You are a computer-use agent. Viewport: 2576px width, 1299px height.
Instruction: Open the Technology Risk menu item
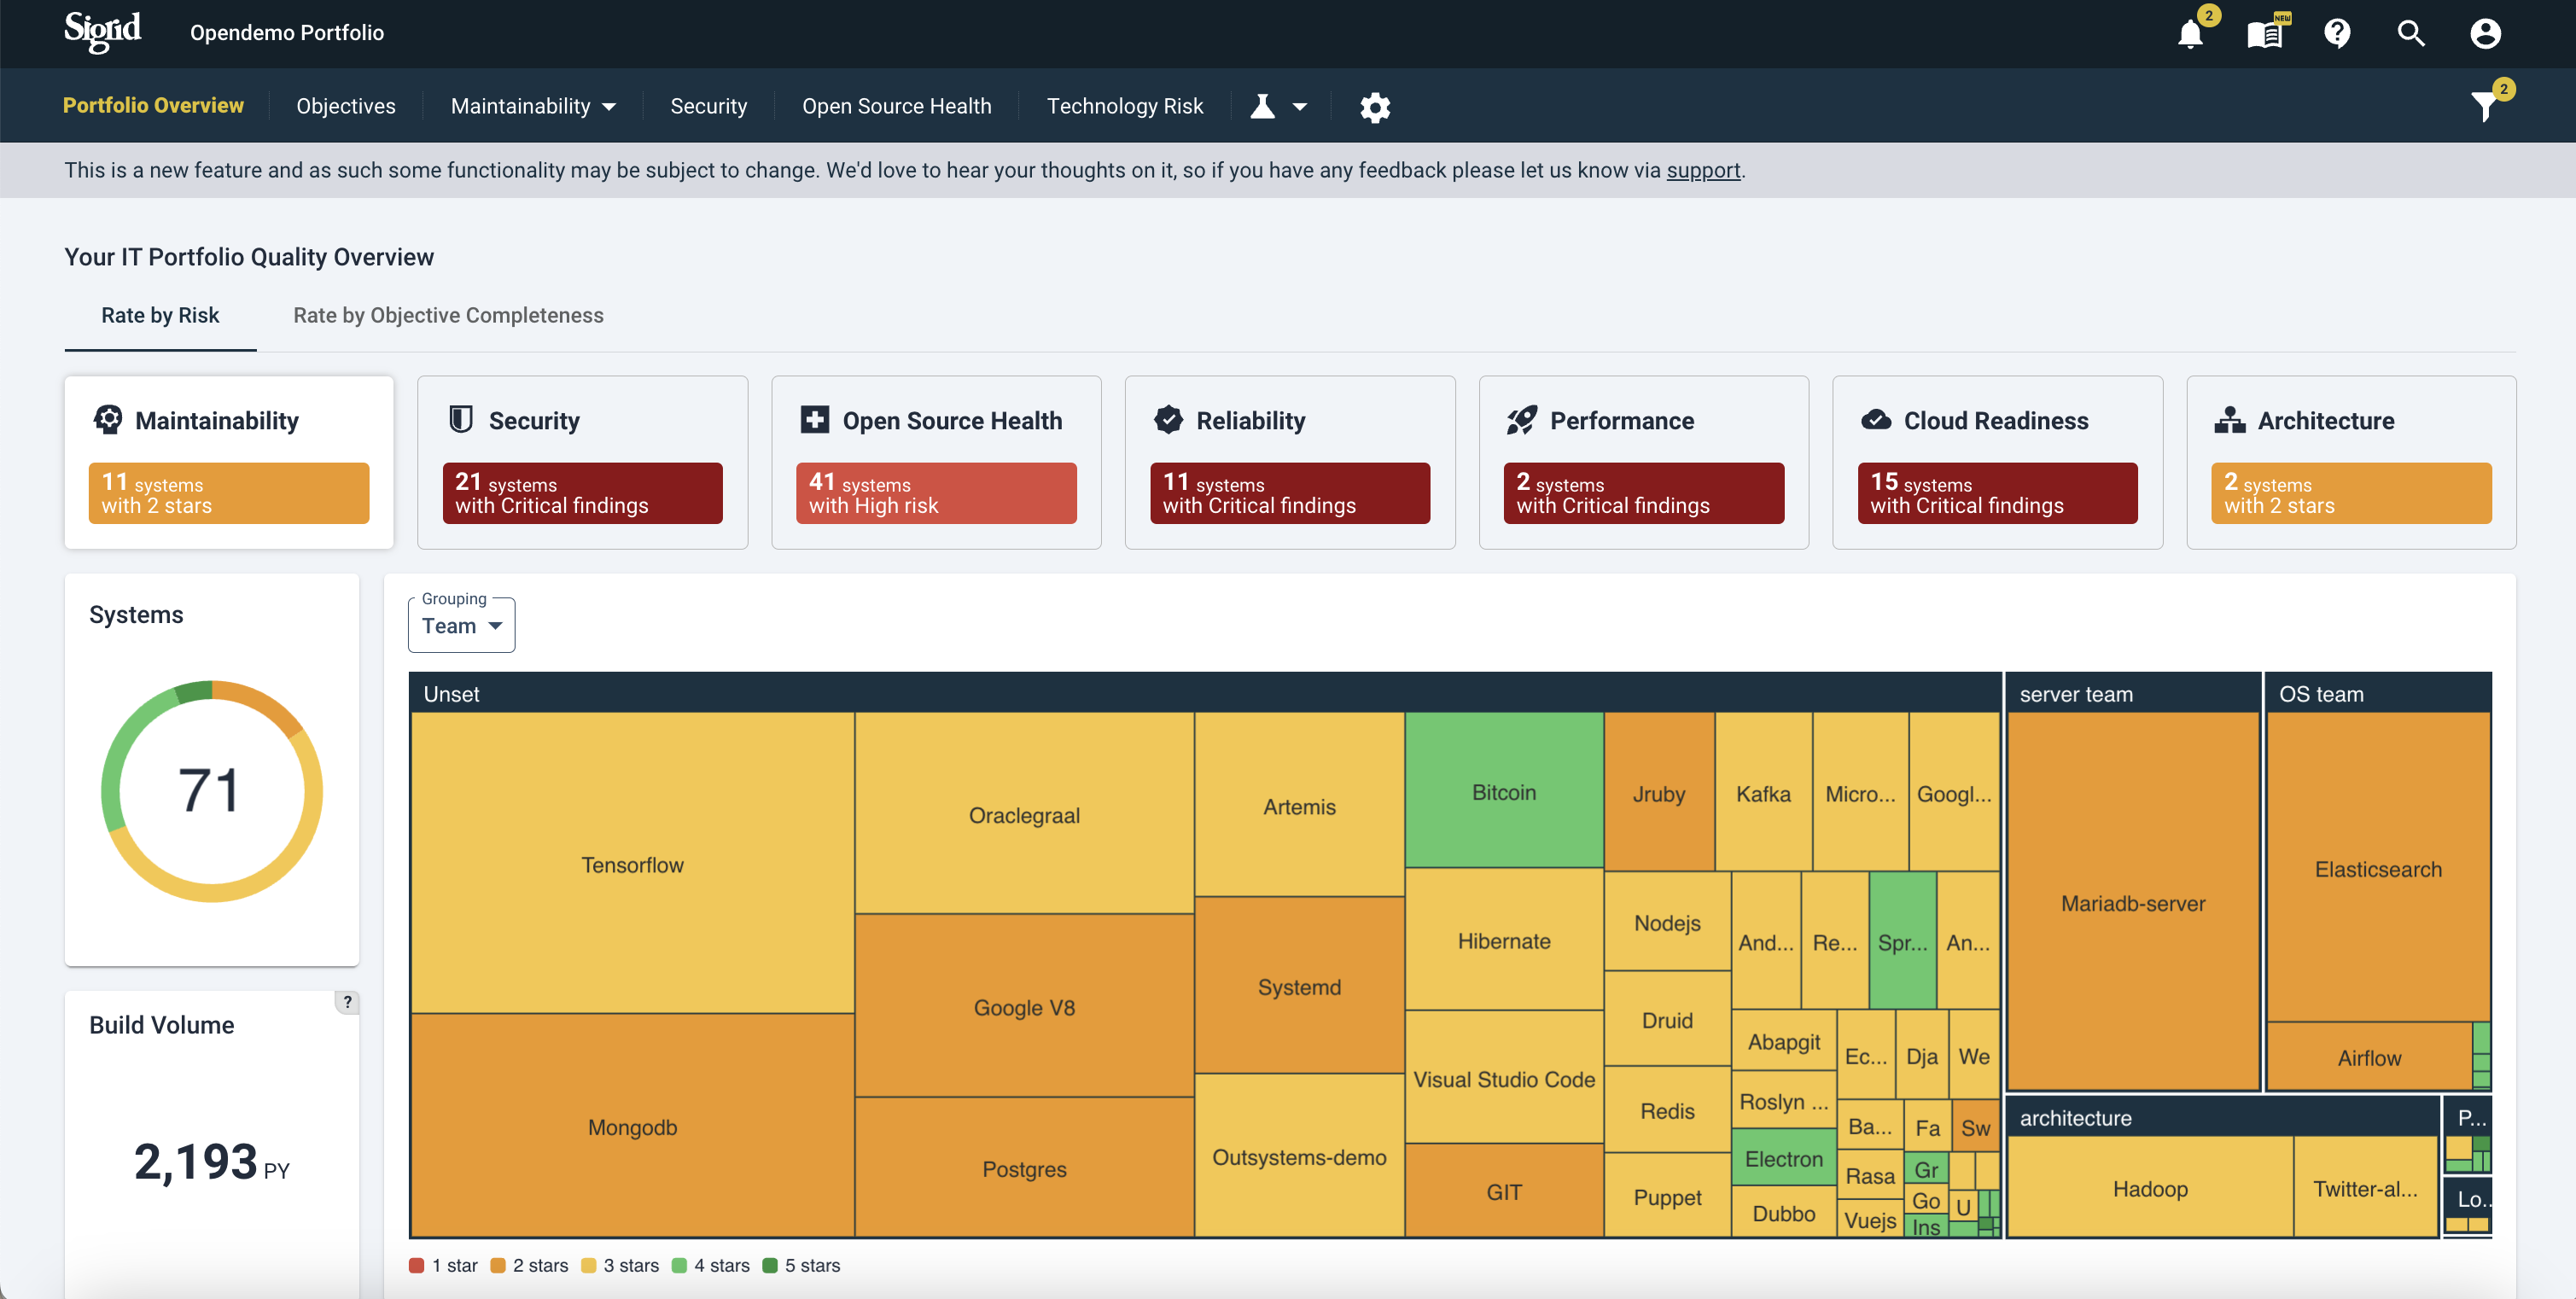coord(1124,106)
